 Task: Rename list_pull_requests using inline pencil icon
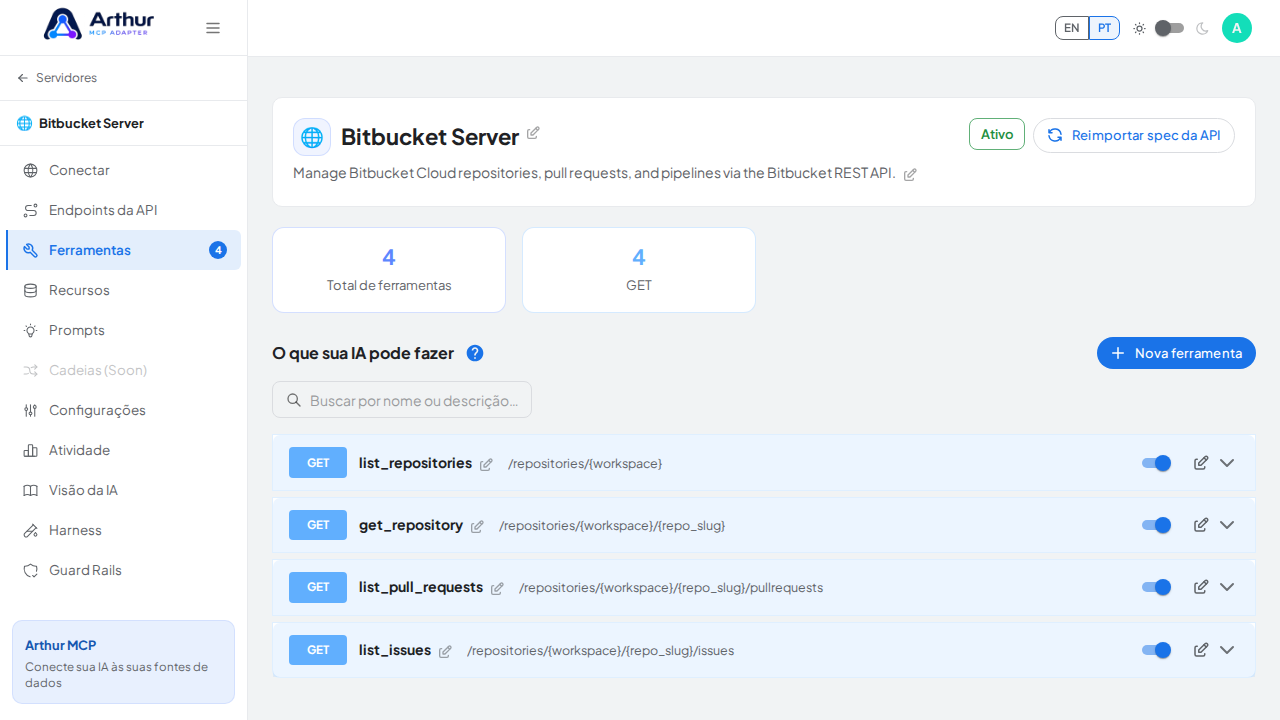click(x=497, y=588)
